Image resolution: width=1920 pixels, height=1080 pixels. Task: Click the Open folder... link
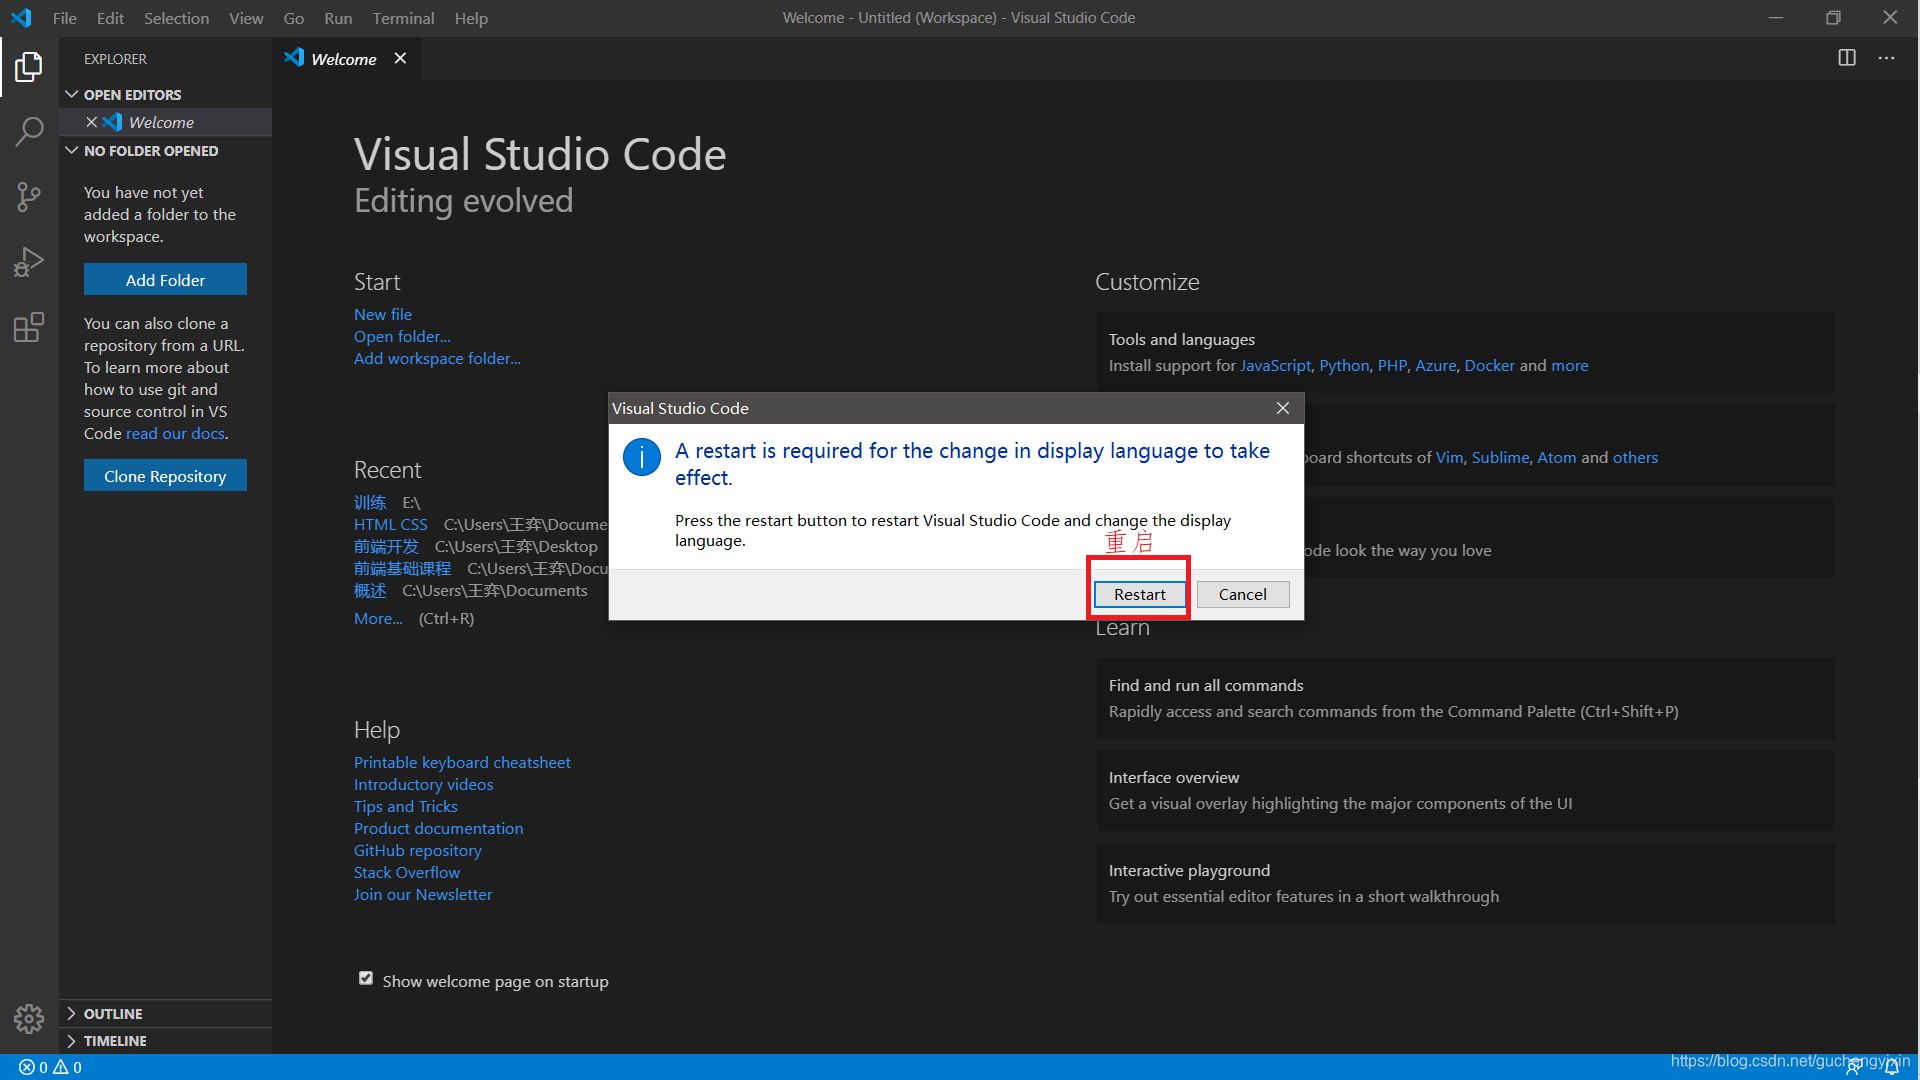(x=402, y=336)
